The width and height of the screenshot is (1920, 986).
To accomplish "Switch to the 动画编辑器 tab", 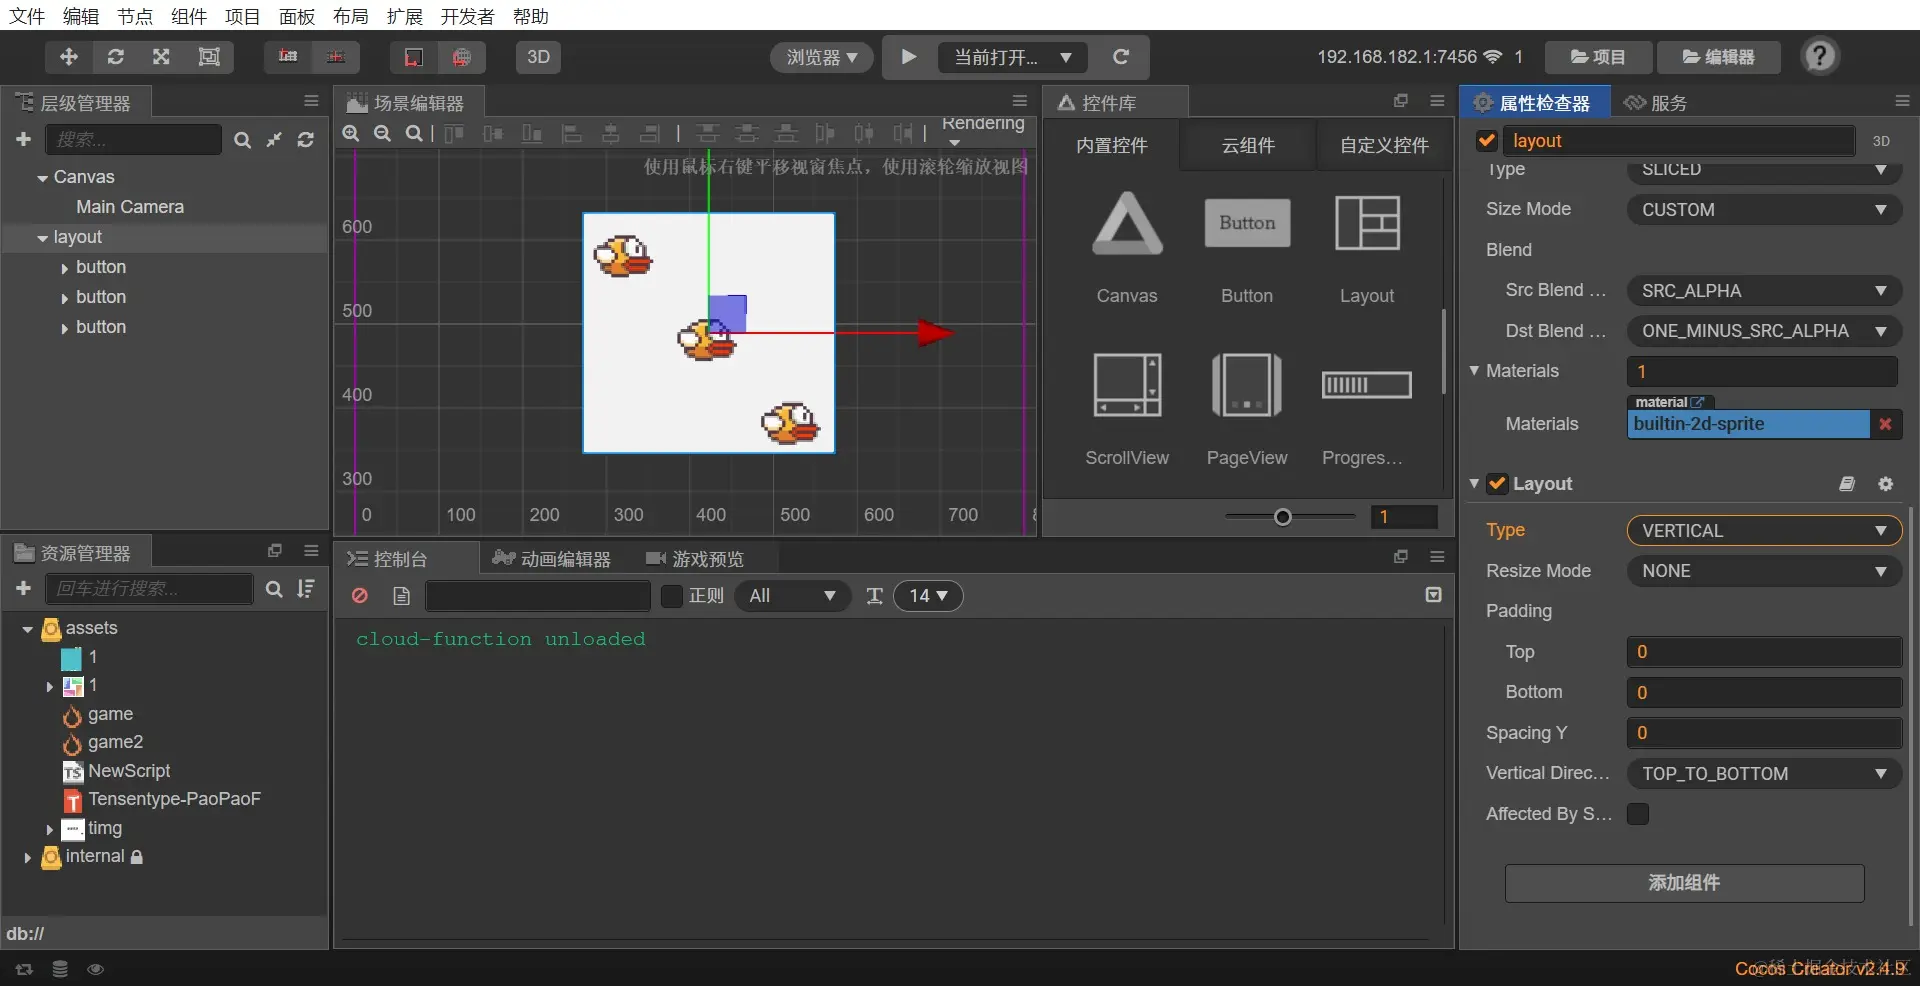I will coord(552,559).
